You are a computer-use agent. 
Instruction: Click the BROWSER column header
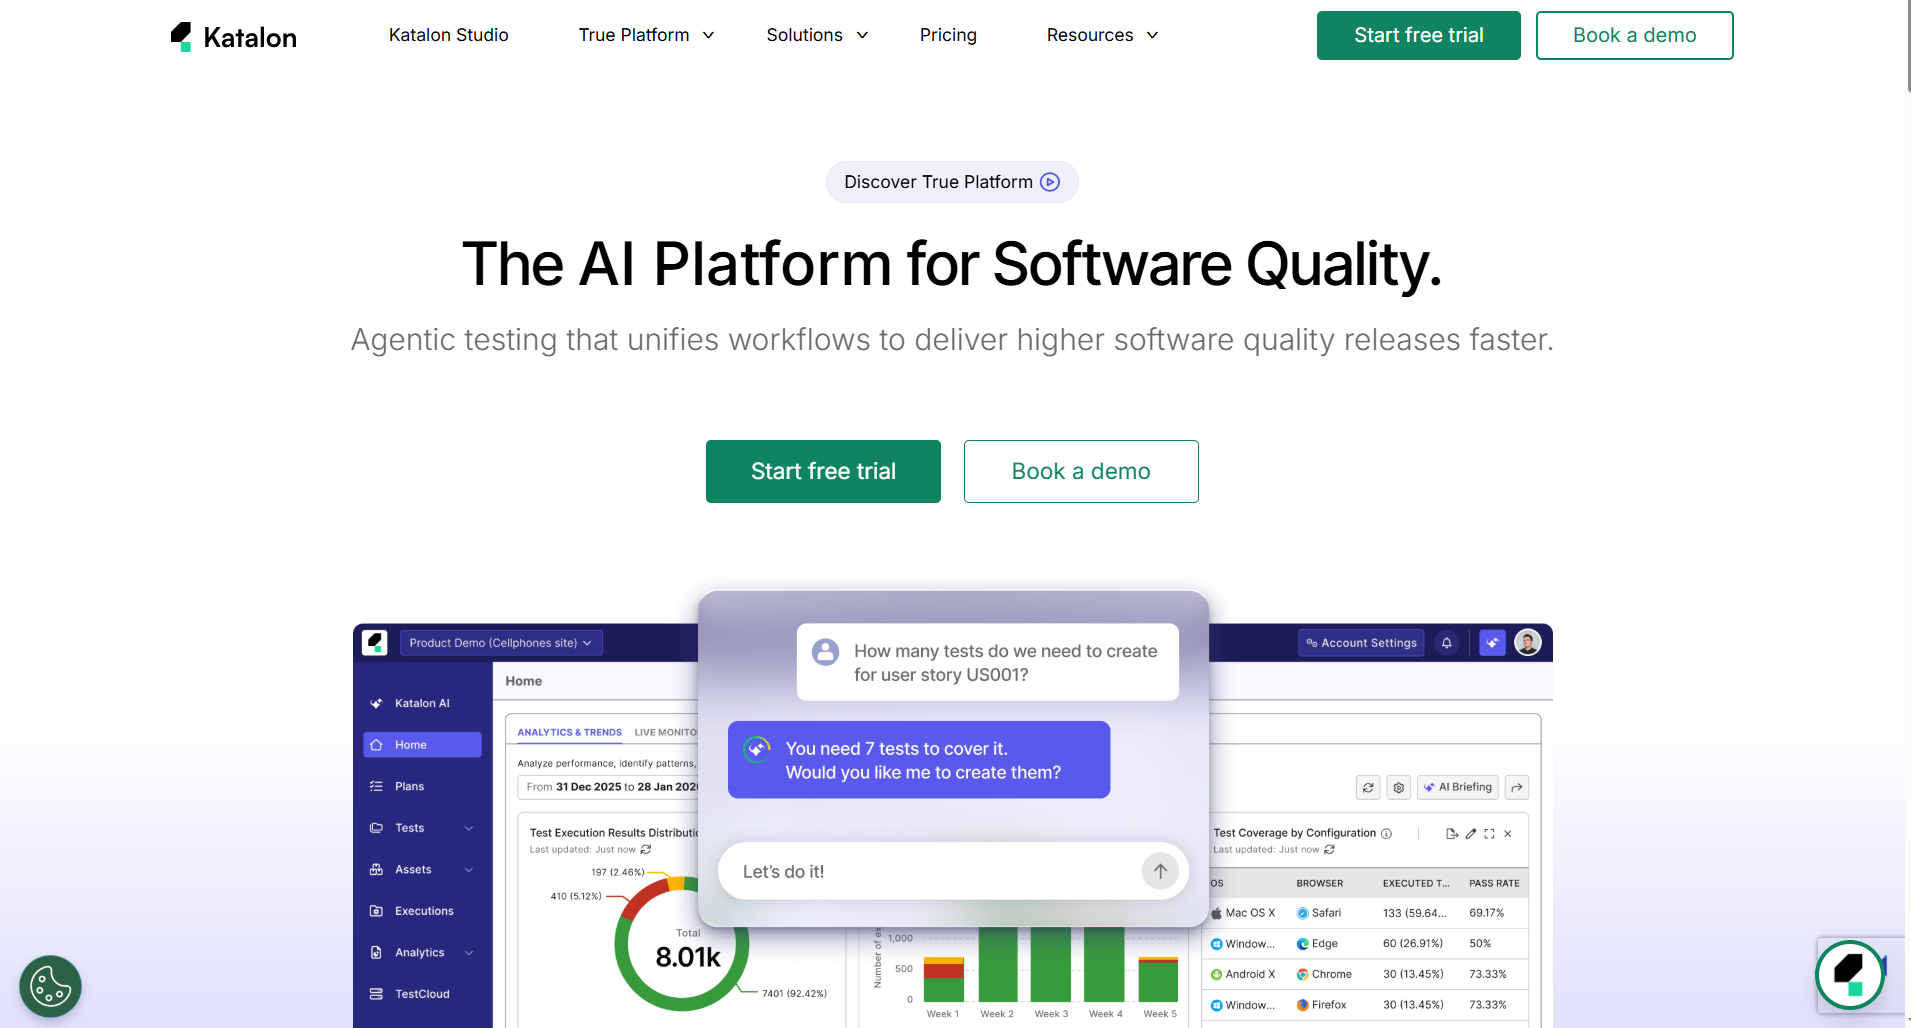(1320, 883)
